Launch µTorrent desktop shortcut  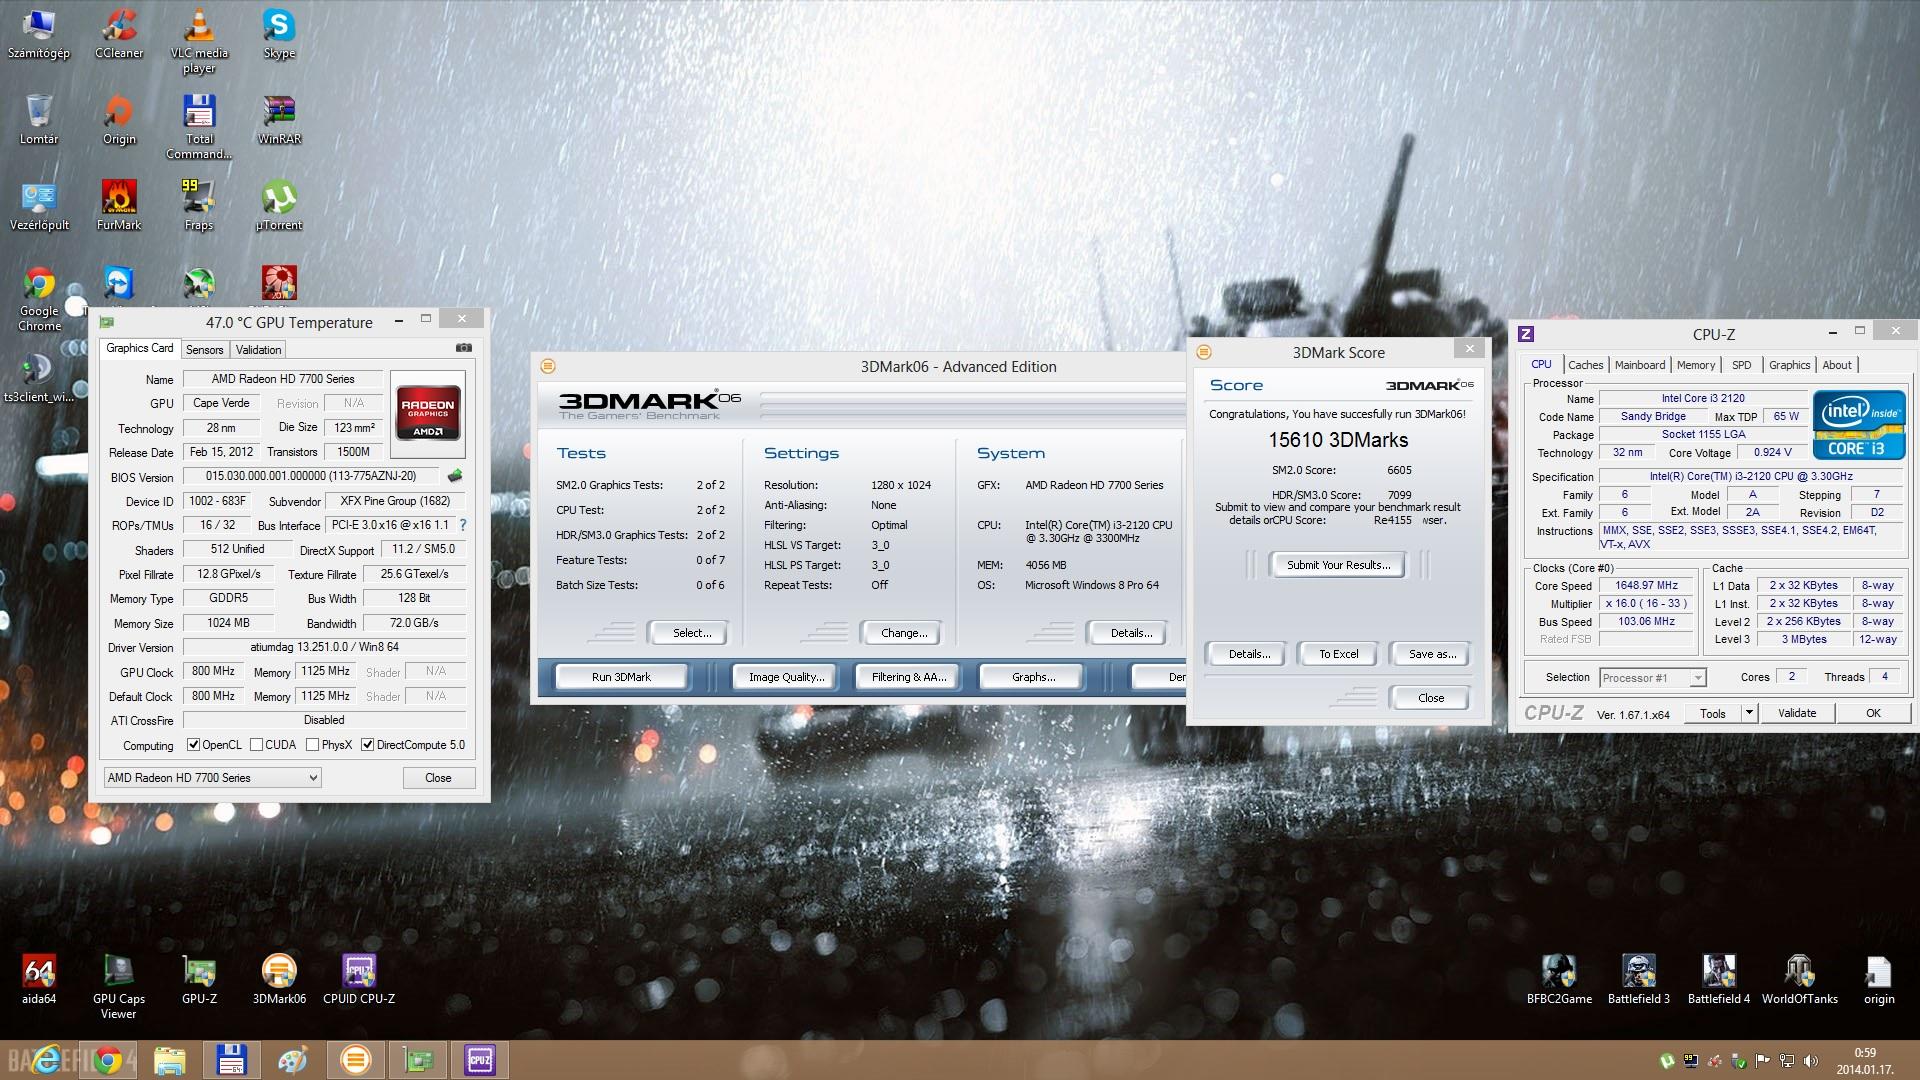[x=279, y=205]
